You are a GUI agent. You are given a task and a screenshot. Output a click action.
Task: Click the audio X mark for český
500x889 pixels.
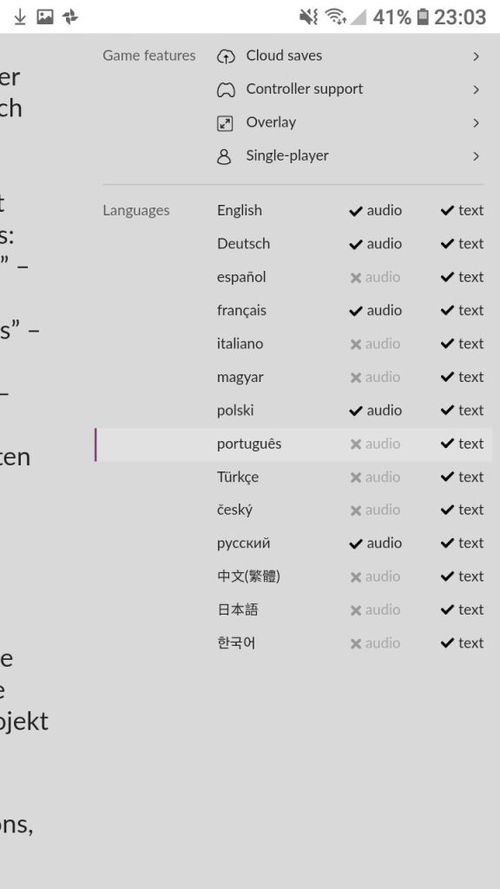[x=355, y=511]
